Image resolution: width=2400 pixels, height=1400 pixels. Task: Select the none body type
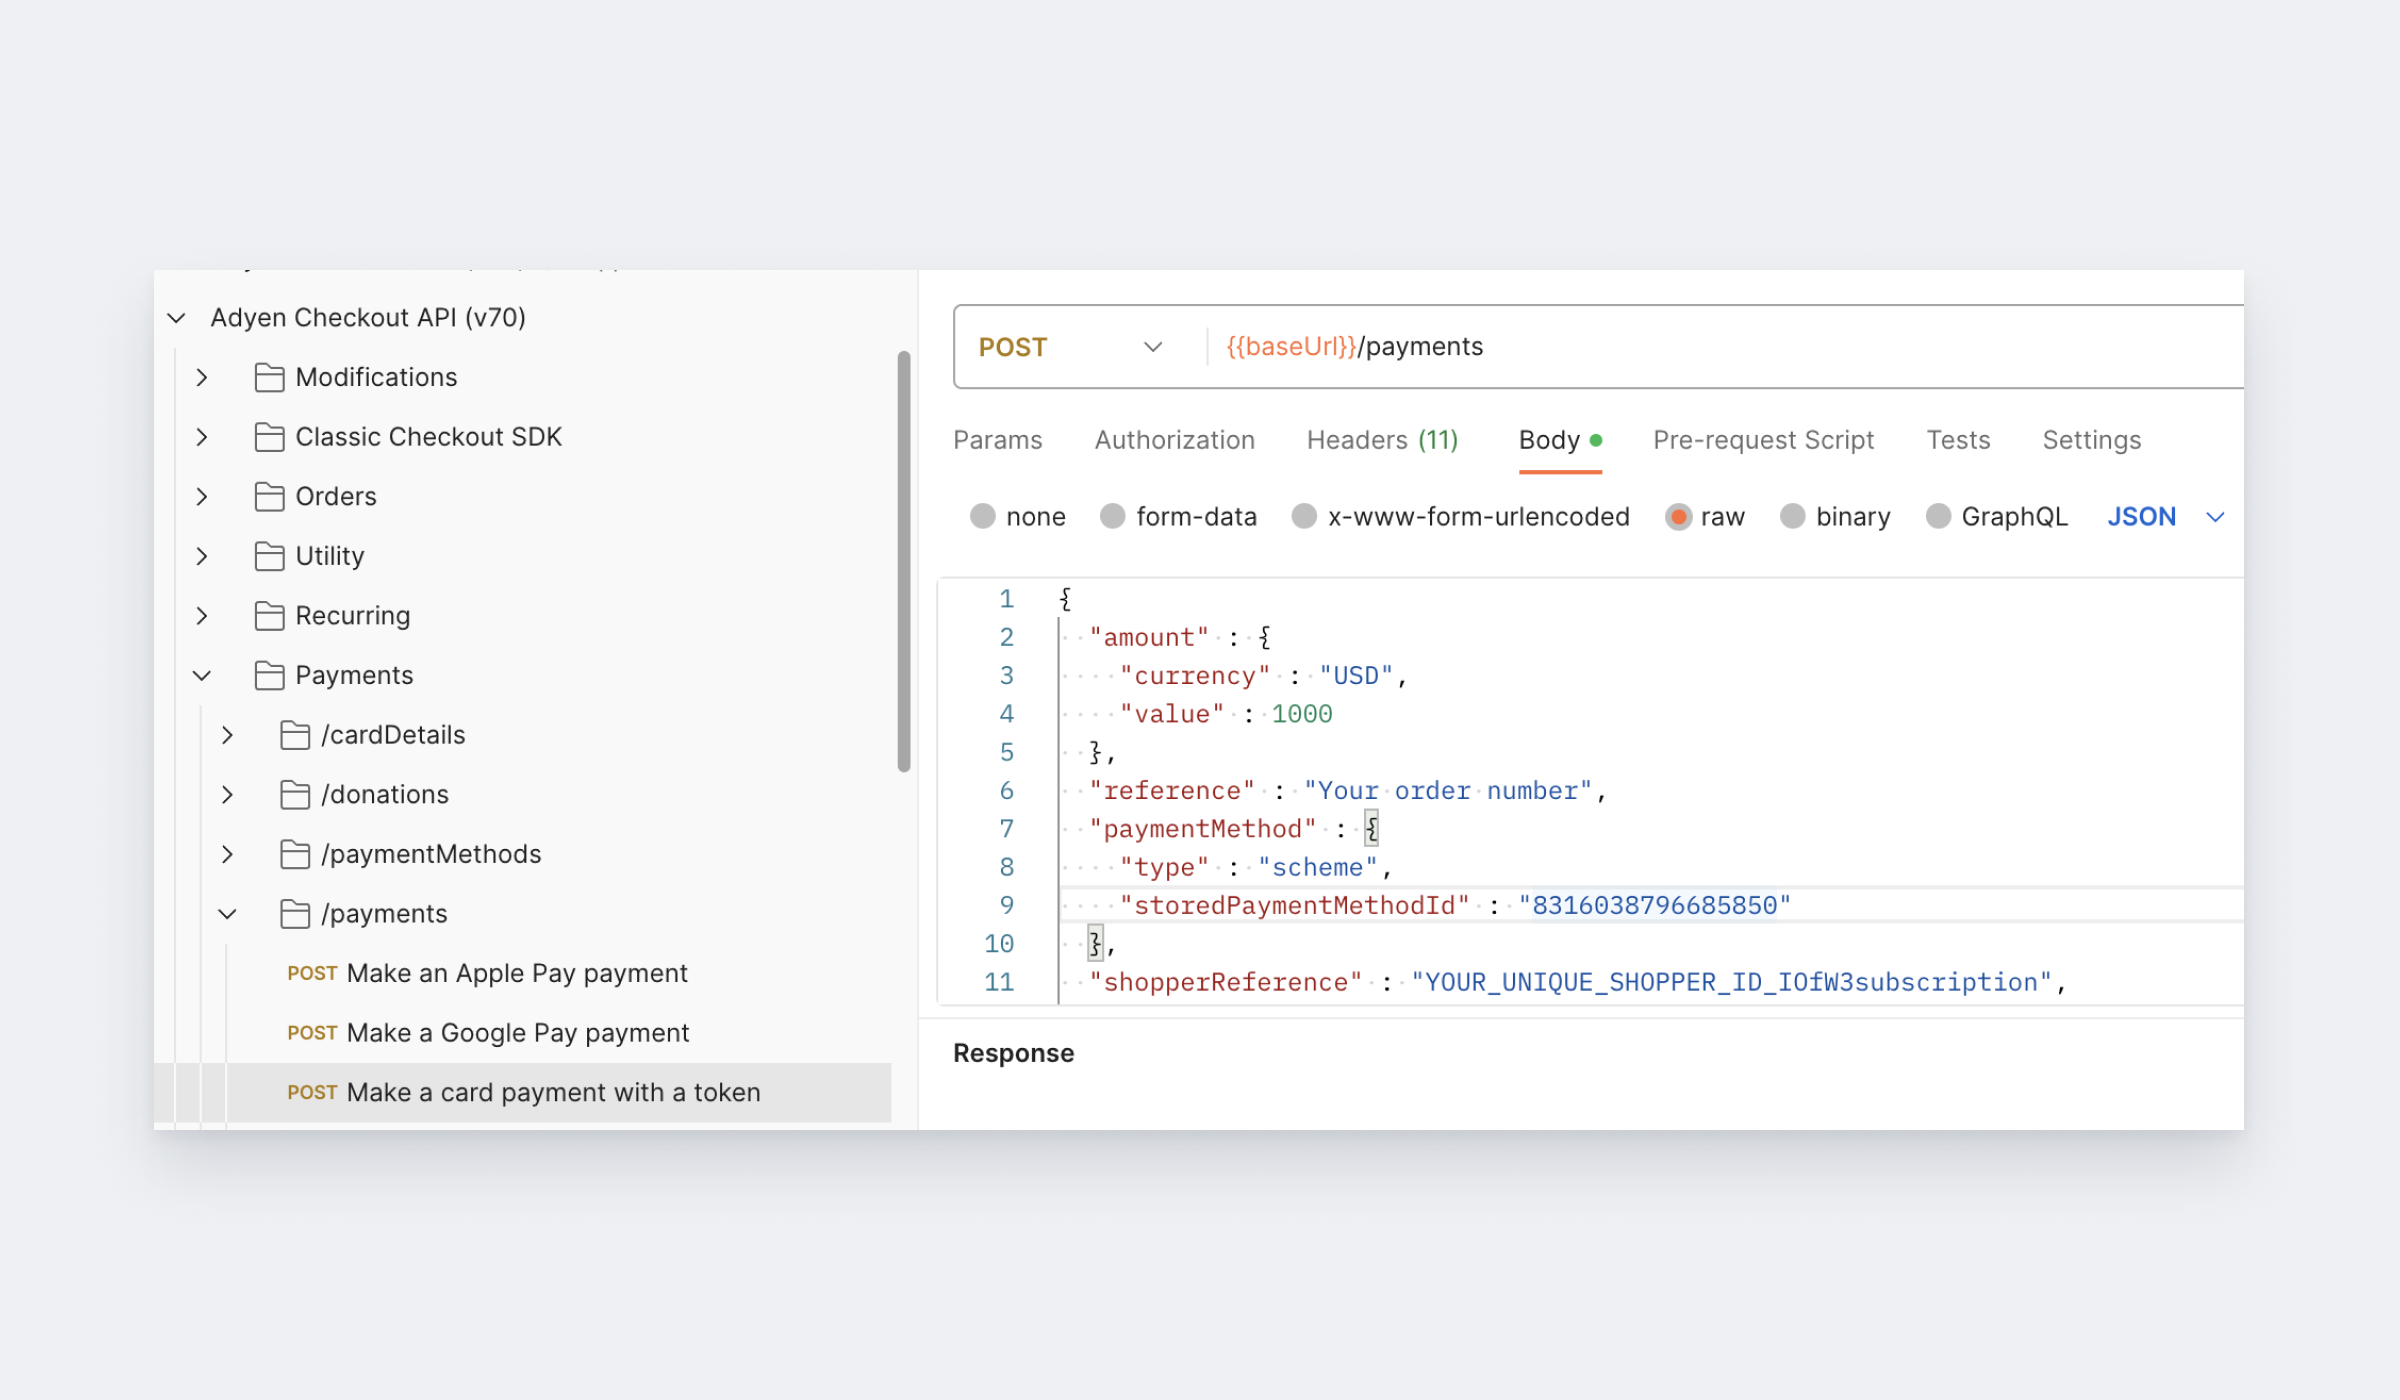pos(983,516)
